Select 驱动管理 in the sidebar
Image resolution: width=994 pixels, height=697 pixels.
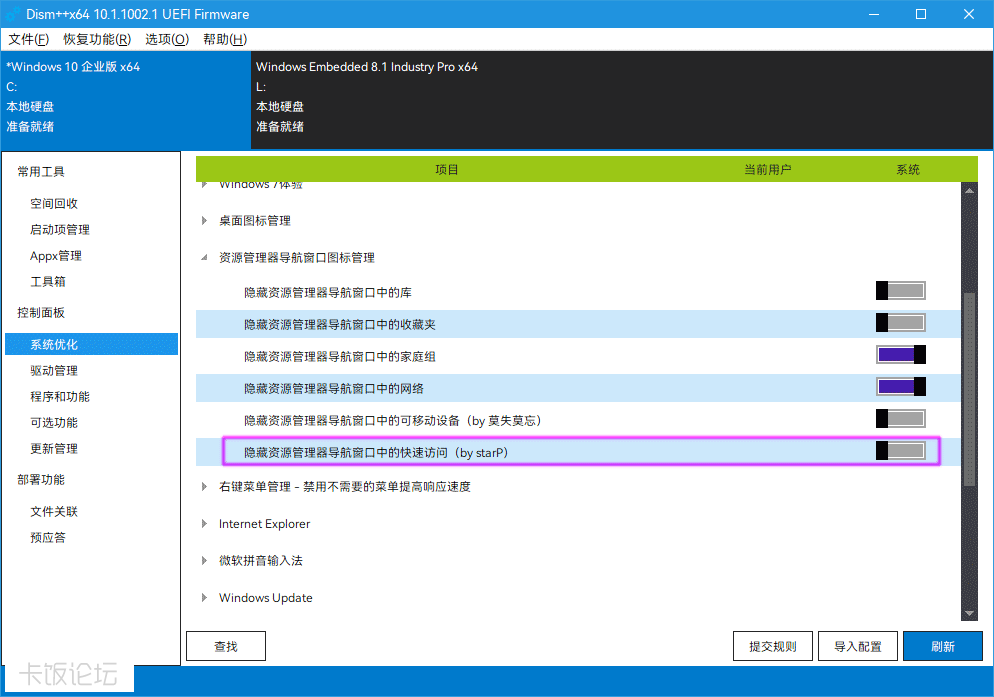coord(54,371)
